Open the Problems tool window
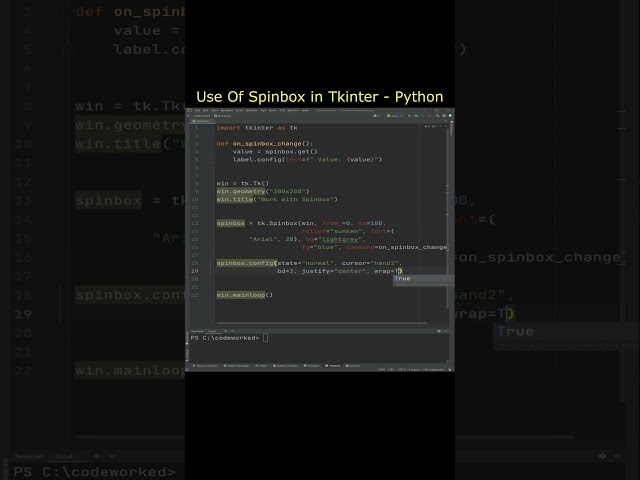 311,366
